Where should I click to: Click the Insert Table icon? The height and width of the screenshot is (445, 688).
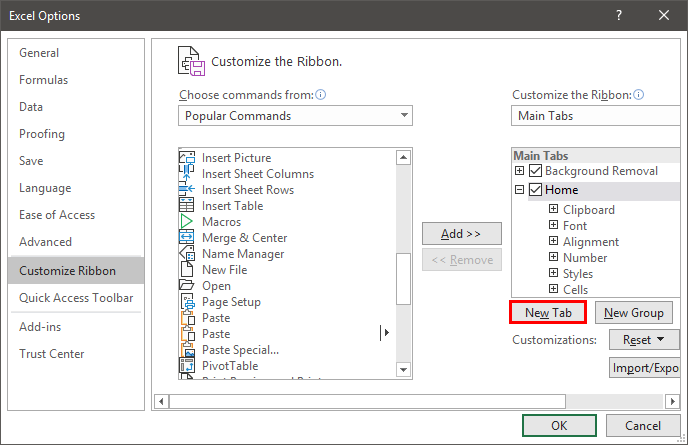[187, 205]
